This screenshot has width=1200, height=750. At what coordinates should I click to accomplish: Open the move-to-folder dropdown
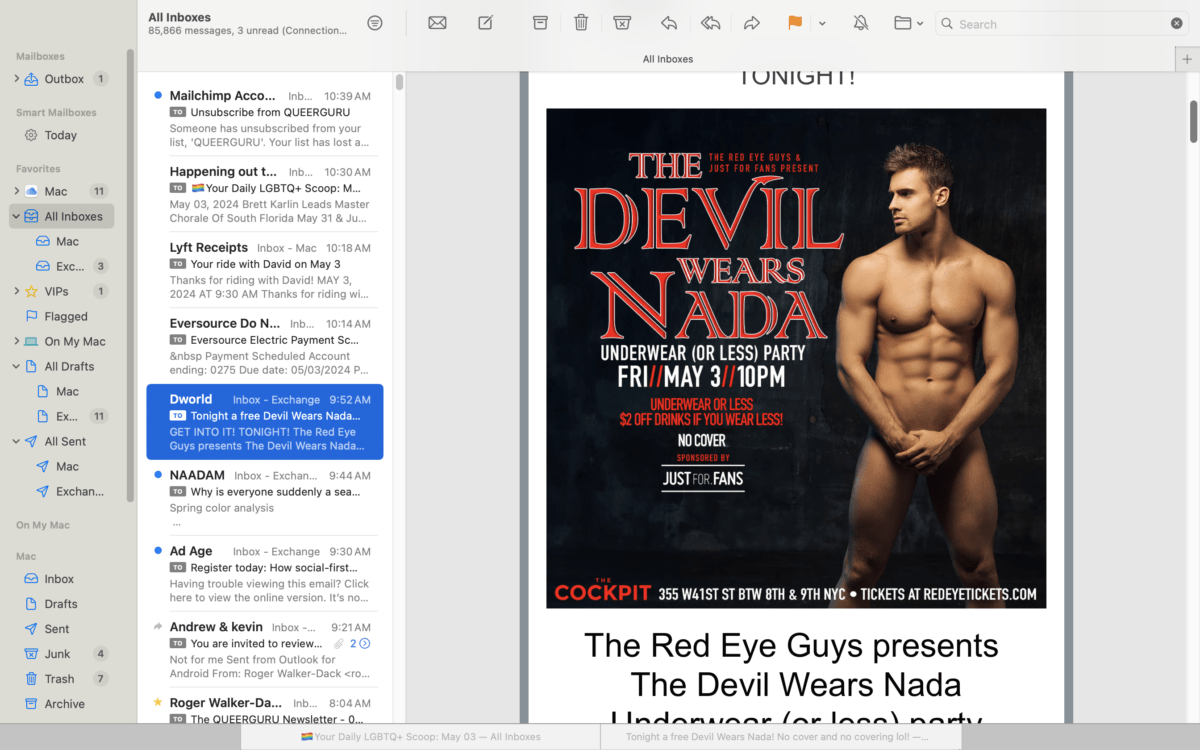[x=909, y=23]
